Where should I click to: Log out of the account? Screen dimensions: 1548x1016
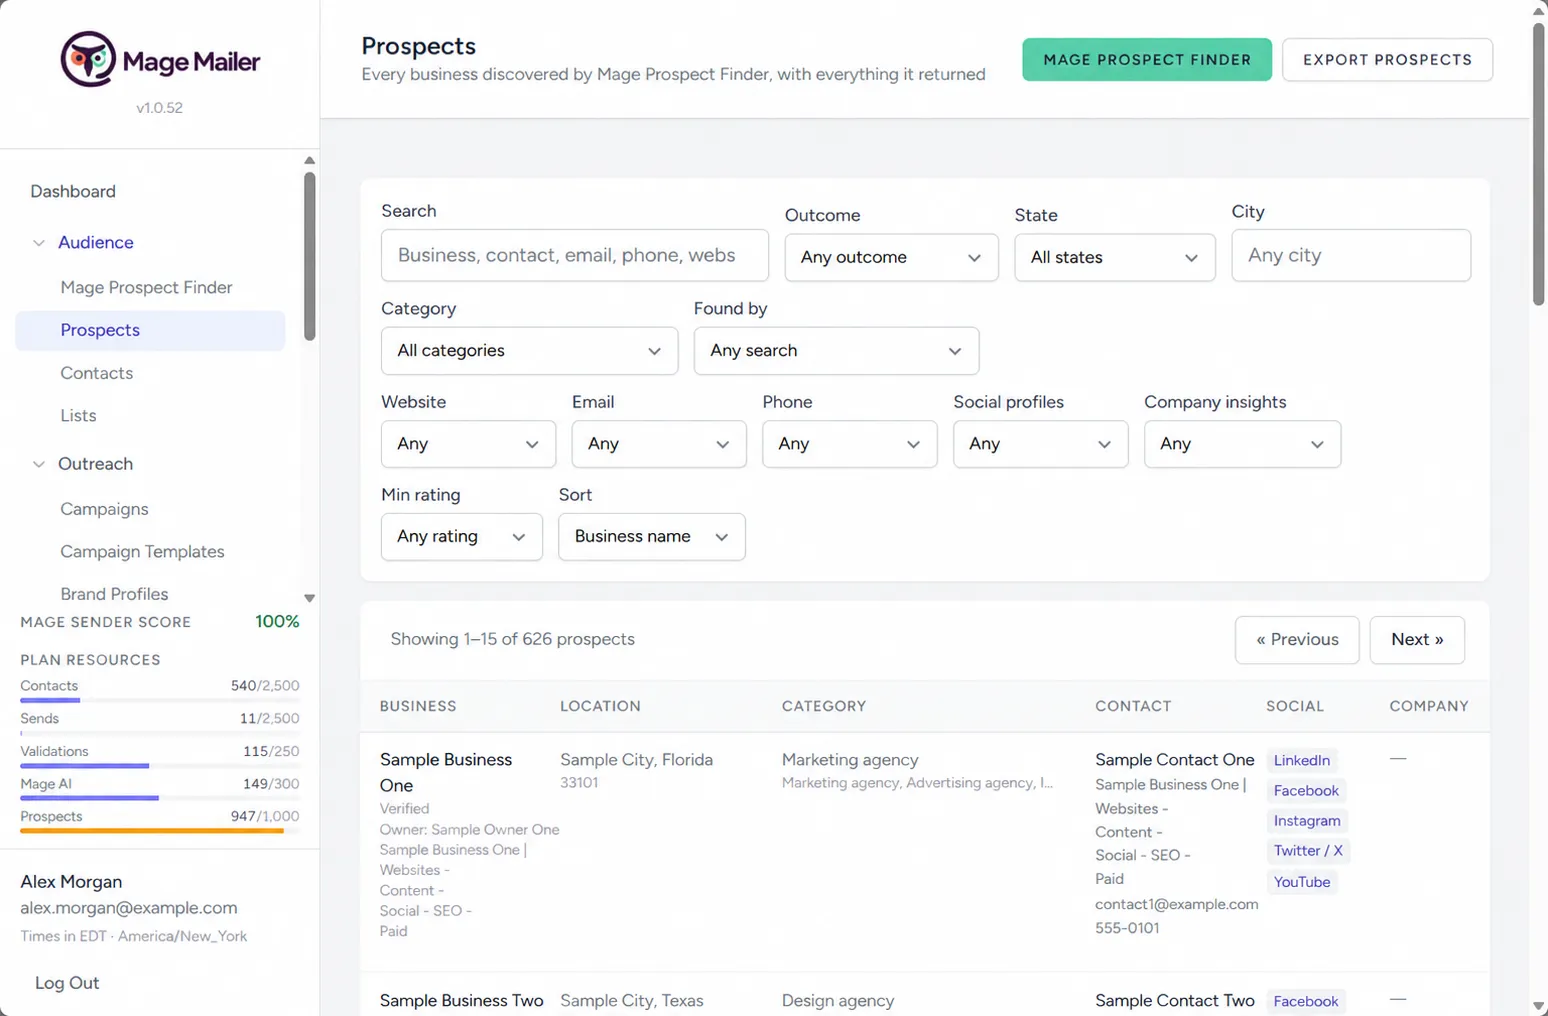67,983
